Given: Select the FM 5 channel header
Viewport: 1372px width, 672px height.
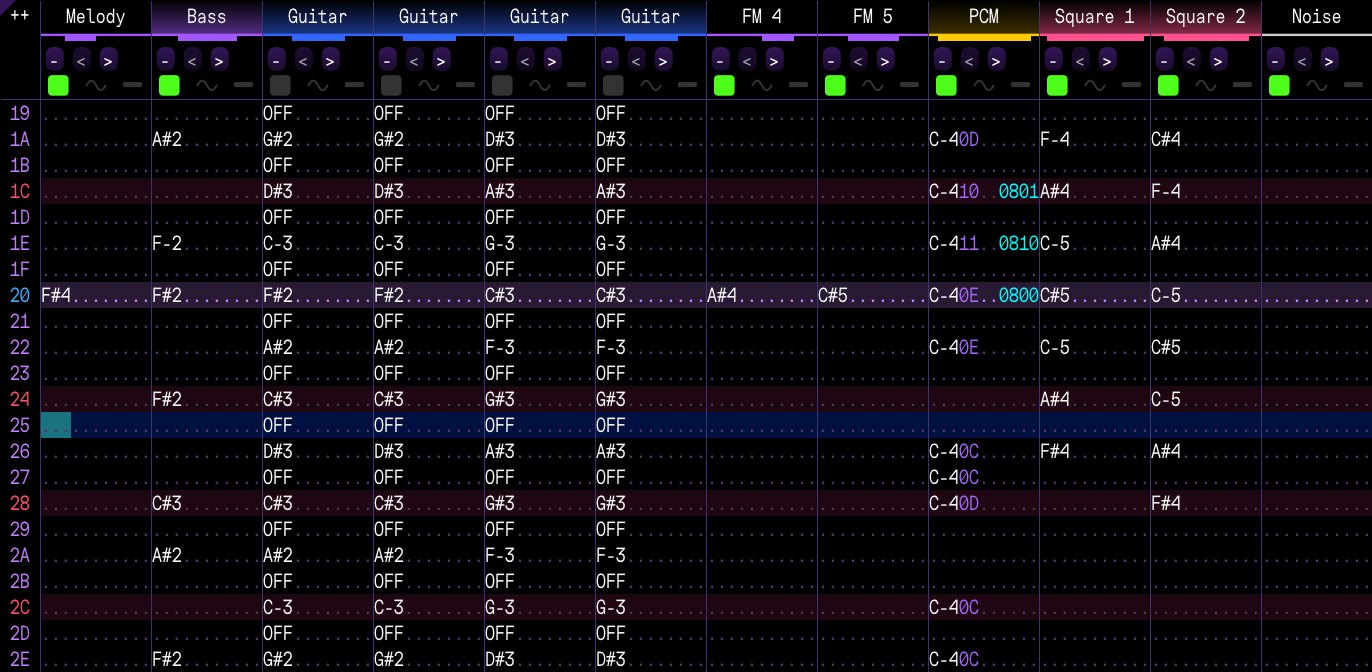Looking at the screenshot, I should click(872, 17).
